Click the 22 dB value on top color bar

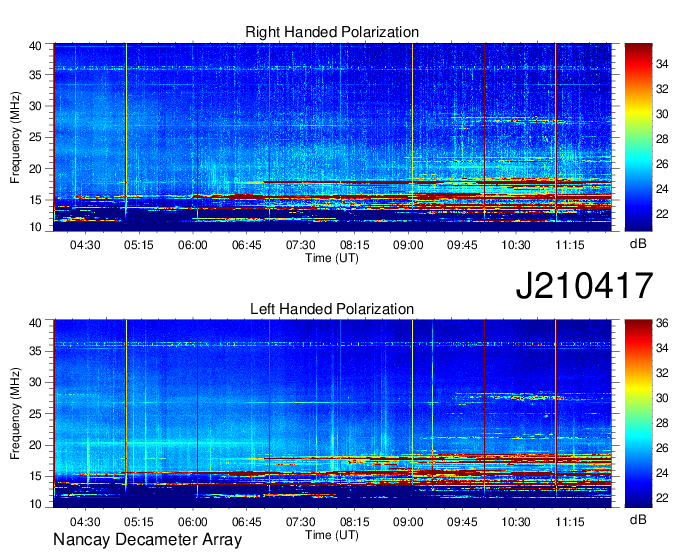click(662, 214)
